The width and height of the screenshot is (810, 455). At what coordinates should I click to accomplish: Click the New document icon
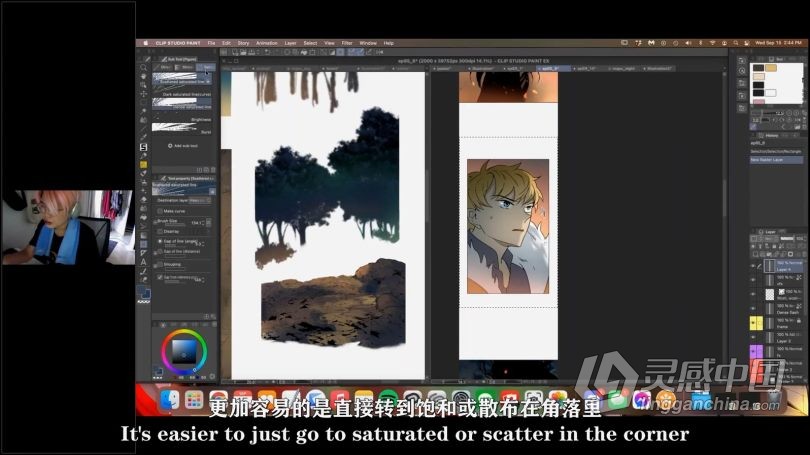[x=235, y=52]
